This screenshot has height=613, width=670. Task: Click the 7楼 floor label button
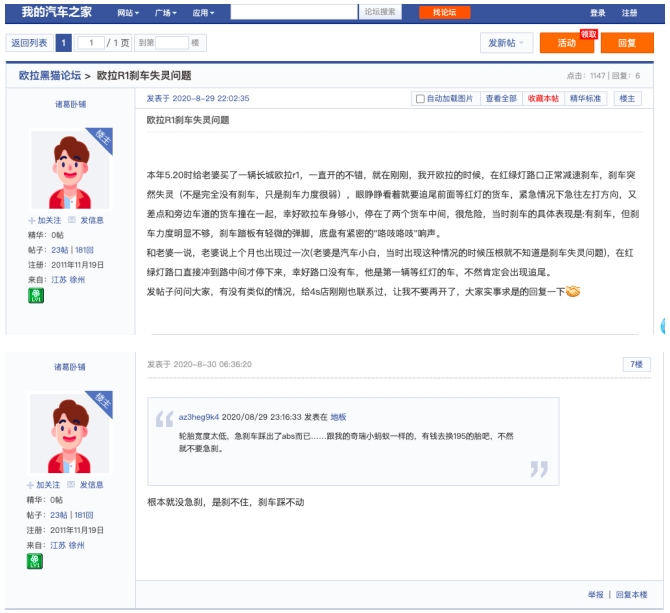(x=636, y=364)
